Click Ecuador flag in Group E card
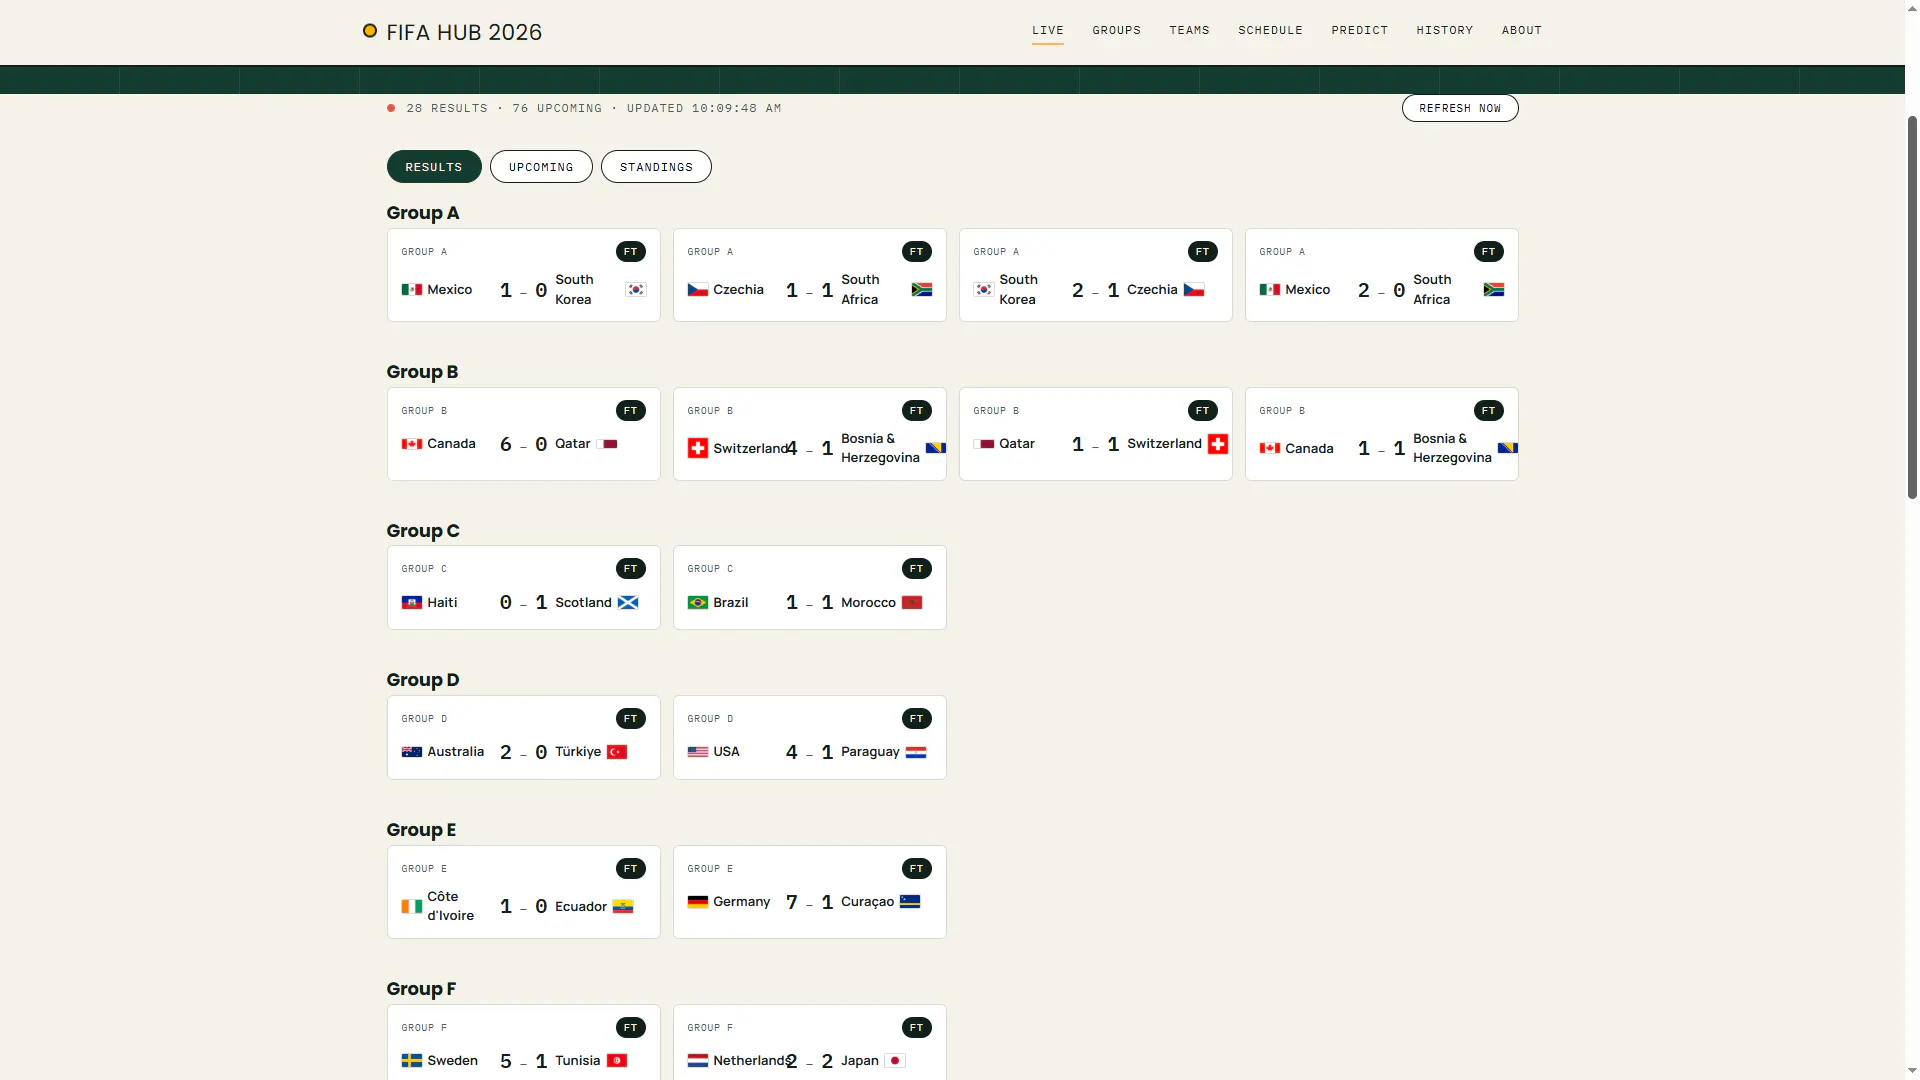The image size is (1920, 1080). 623,907
